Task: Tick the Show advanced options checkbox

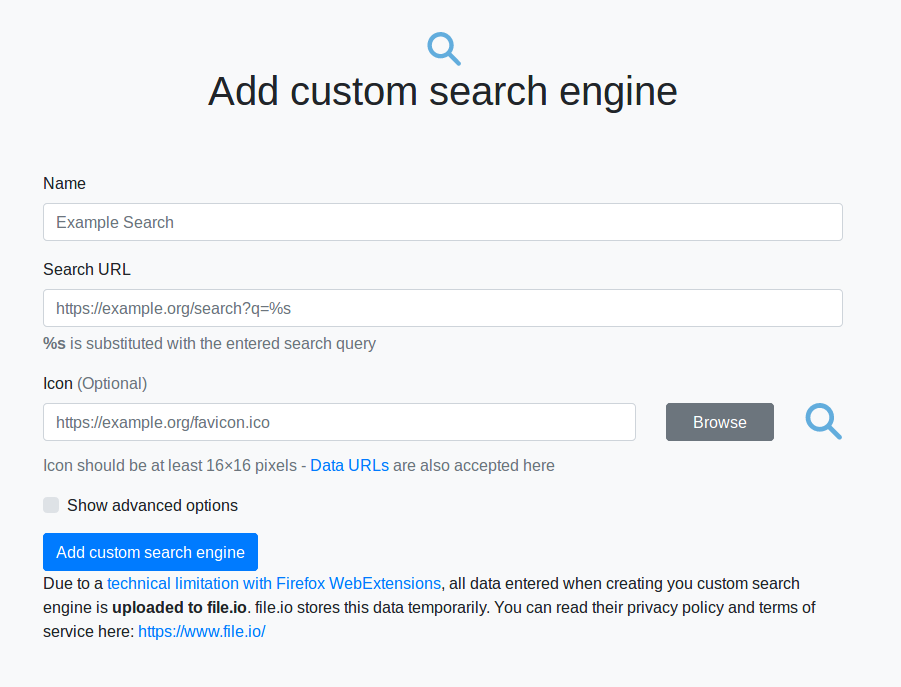Action: point(51,505)
